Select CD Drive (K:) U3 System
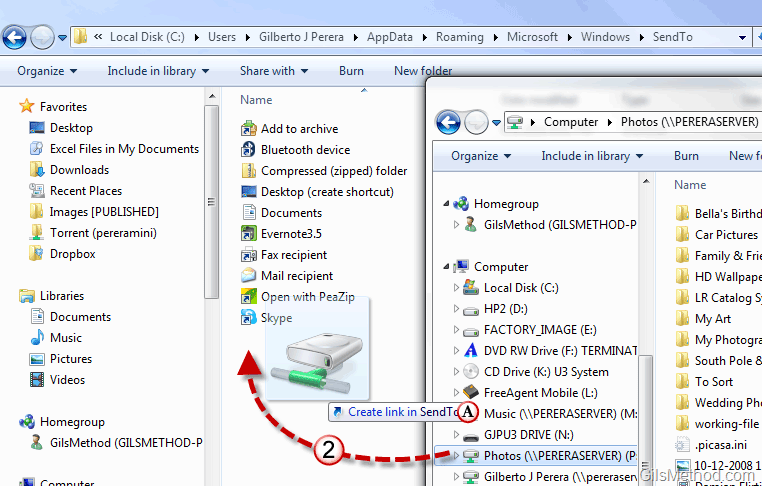 point(537,372)
